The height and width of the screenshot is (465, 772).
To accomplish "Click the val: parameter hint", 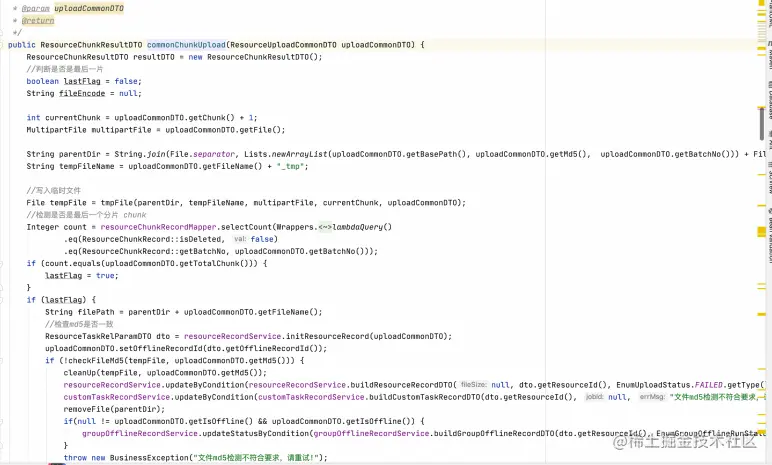I will click(x=240, y=239).
